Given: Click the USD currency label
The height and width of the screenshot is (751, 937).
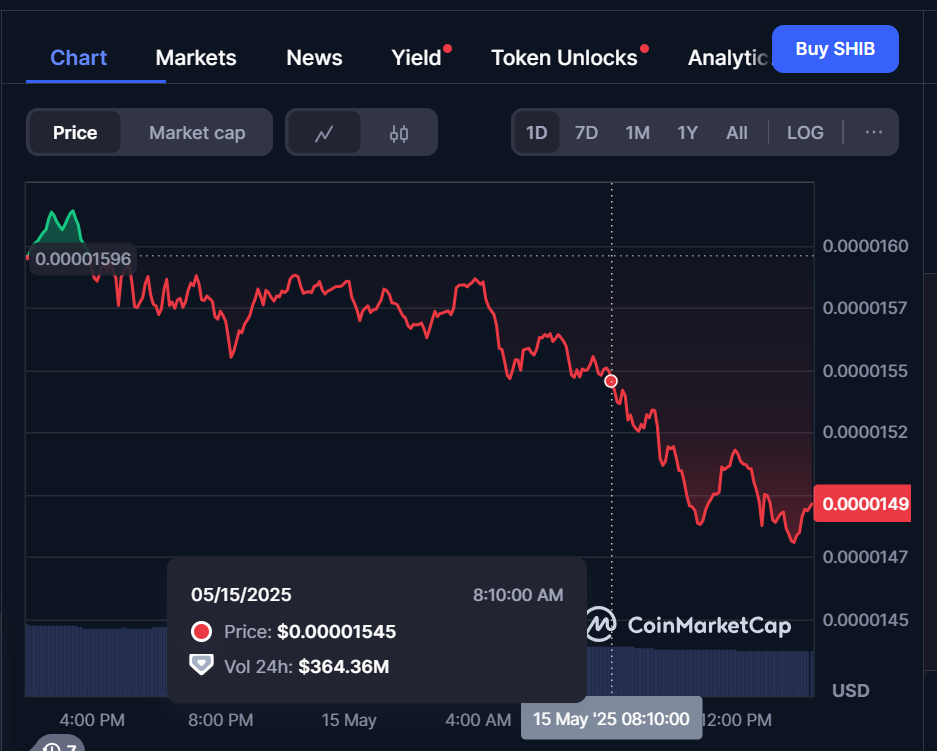Looking at the screenshot, I should (x=850, y=691).
